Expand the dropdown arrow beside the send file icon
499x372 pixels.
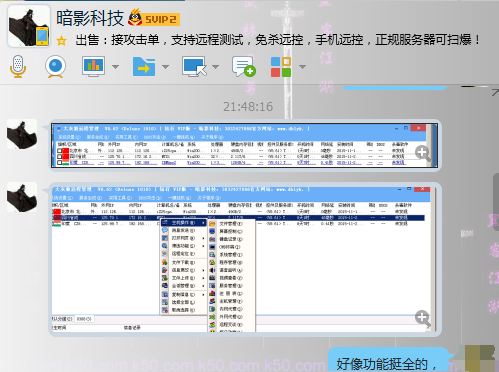click(x=165, y=67)
